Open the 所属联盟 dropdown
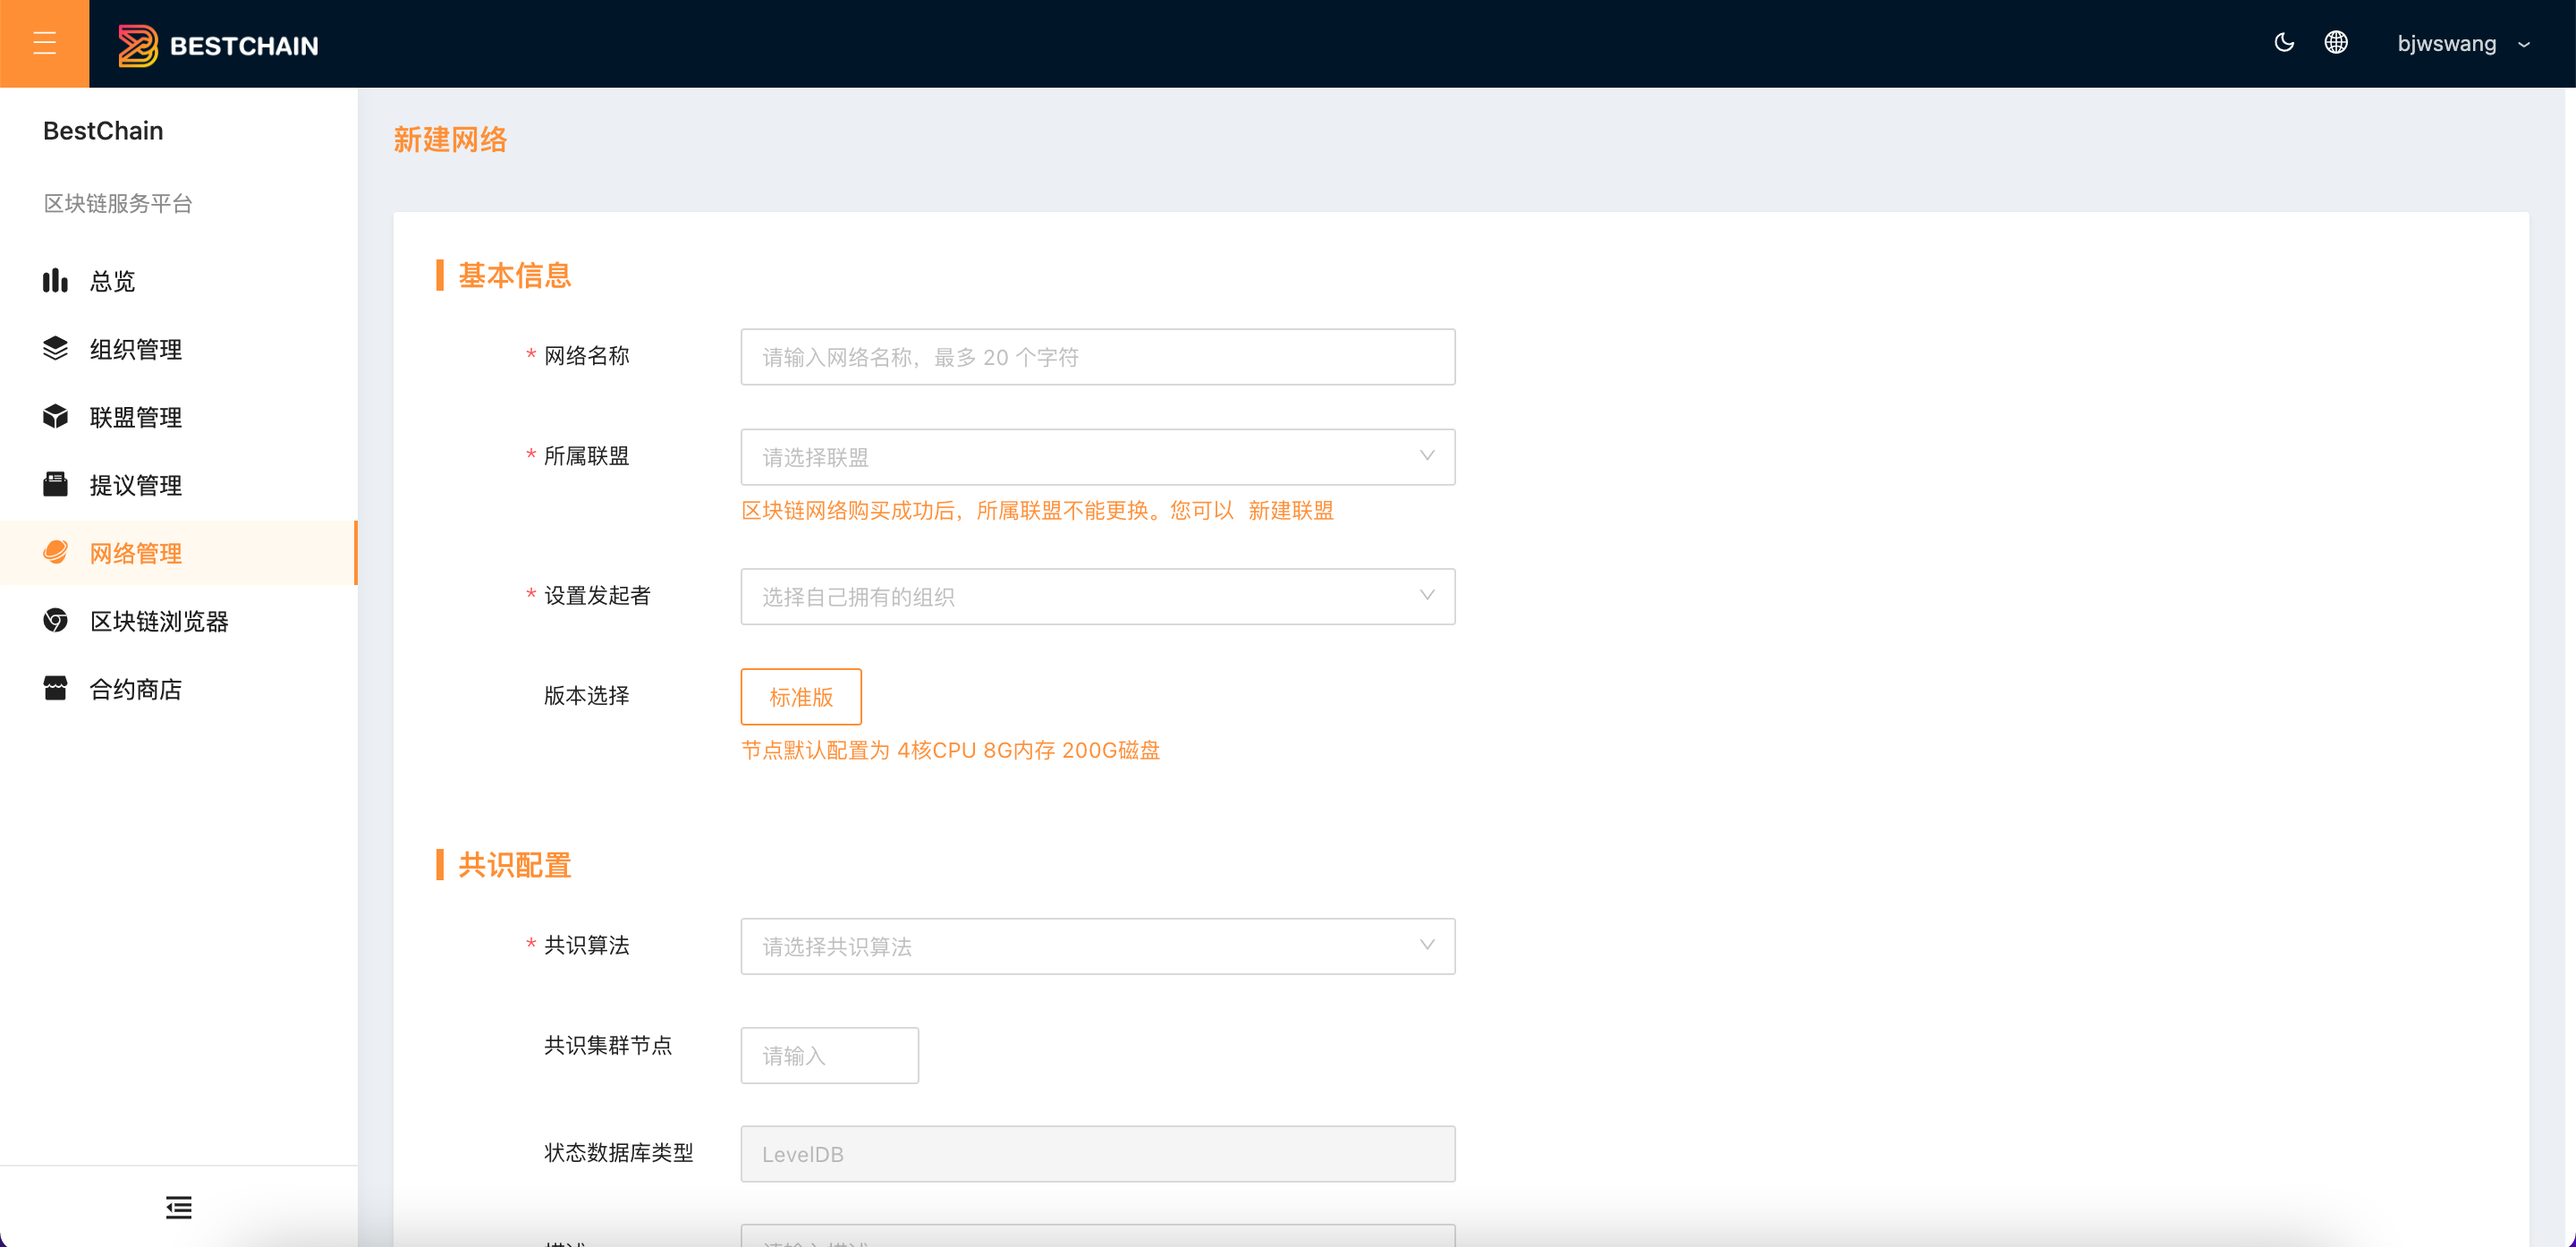This screenshot has height=1247, width=2576. point(1097,457)
